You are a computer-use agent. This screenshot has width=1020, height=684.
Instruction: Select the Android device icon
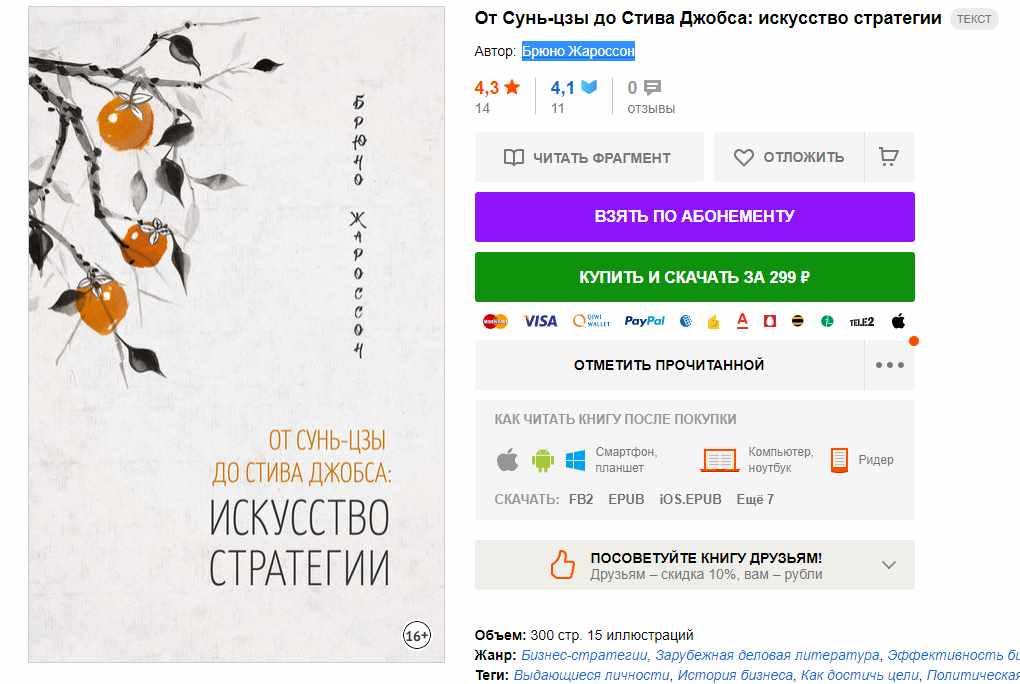pyautogui.click(x=543, y=460)
